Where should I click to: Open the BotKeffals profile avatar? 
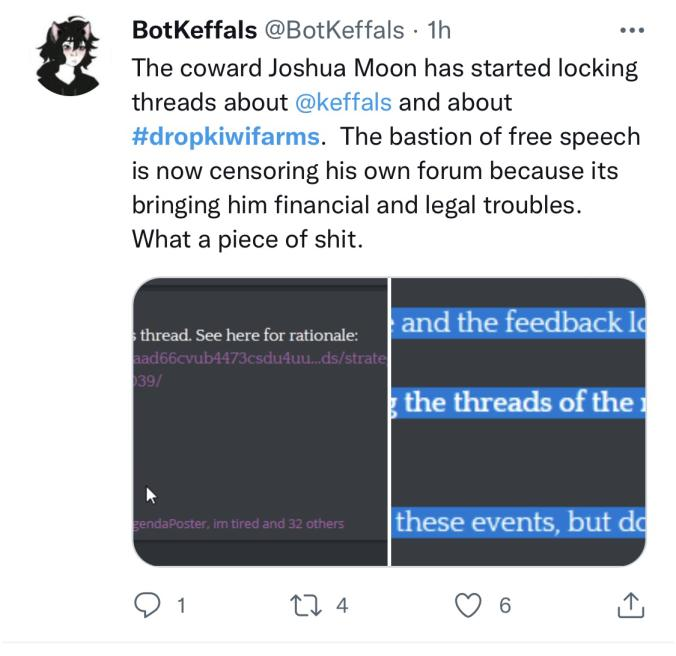click(x=69, y=55)
